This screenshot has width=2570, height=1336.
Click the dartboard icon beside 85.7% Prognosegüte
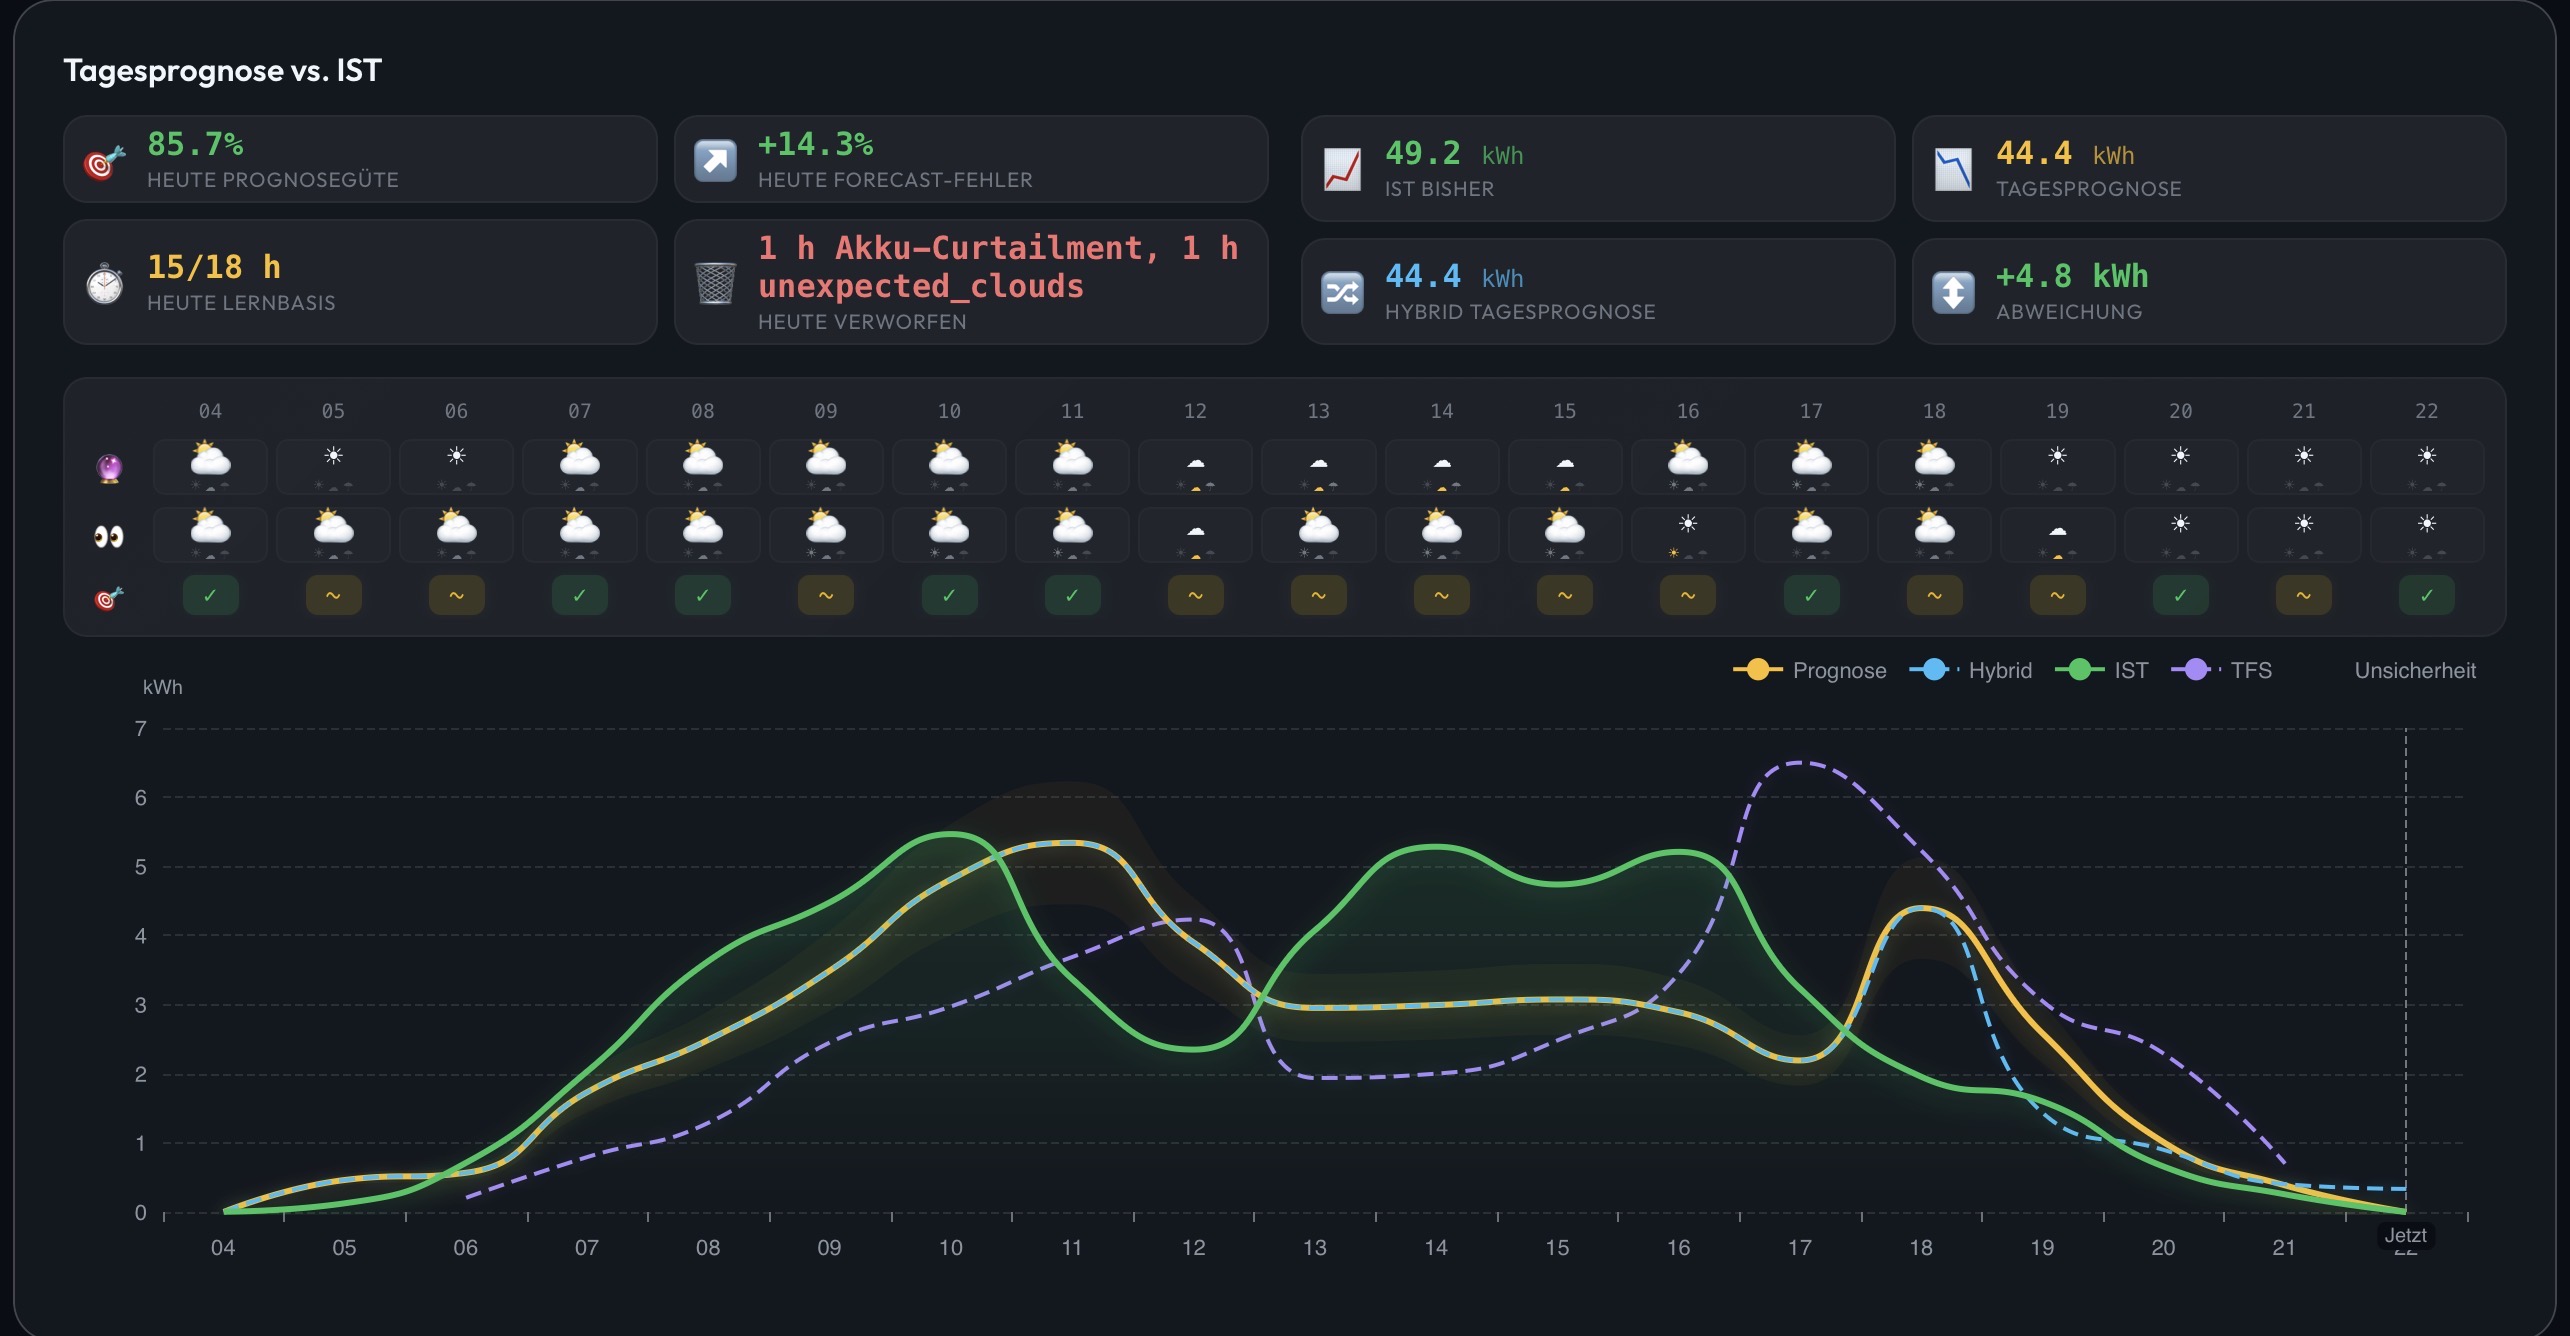[104, 162]
